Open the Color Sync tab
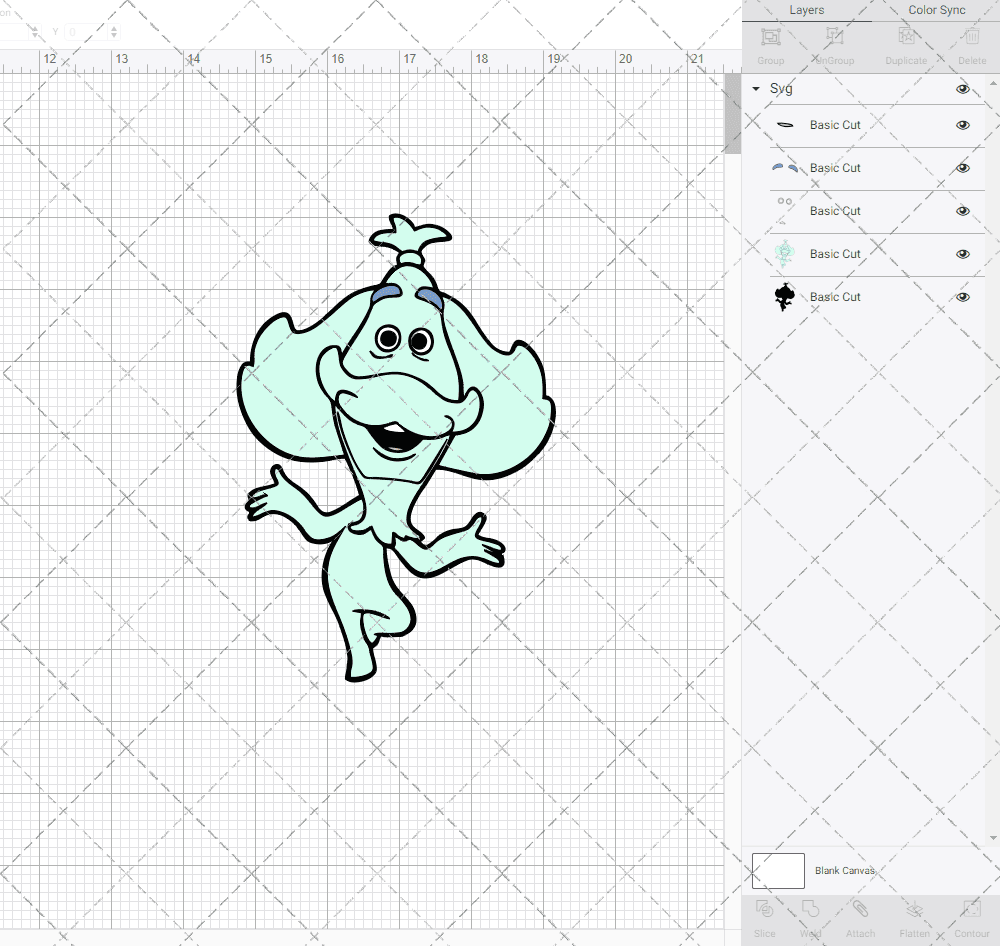 tap(937, 10)
